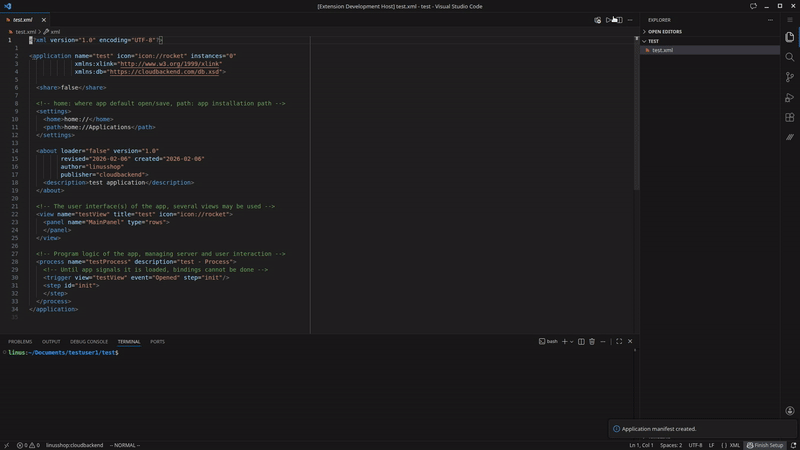Create a new terminal with plus icon

pos(564,341)
